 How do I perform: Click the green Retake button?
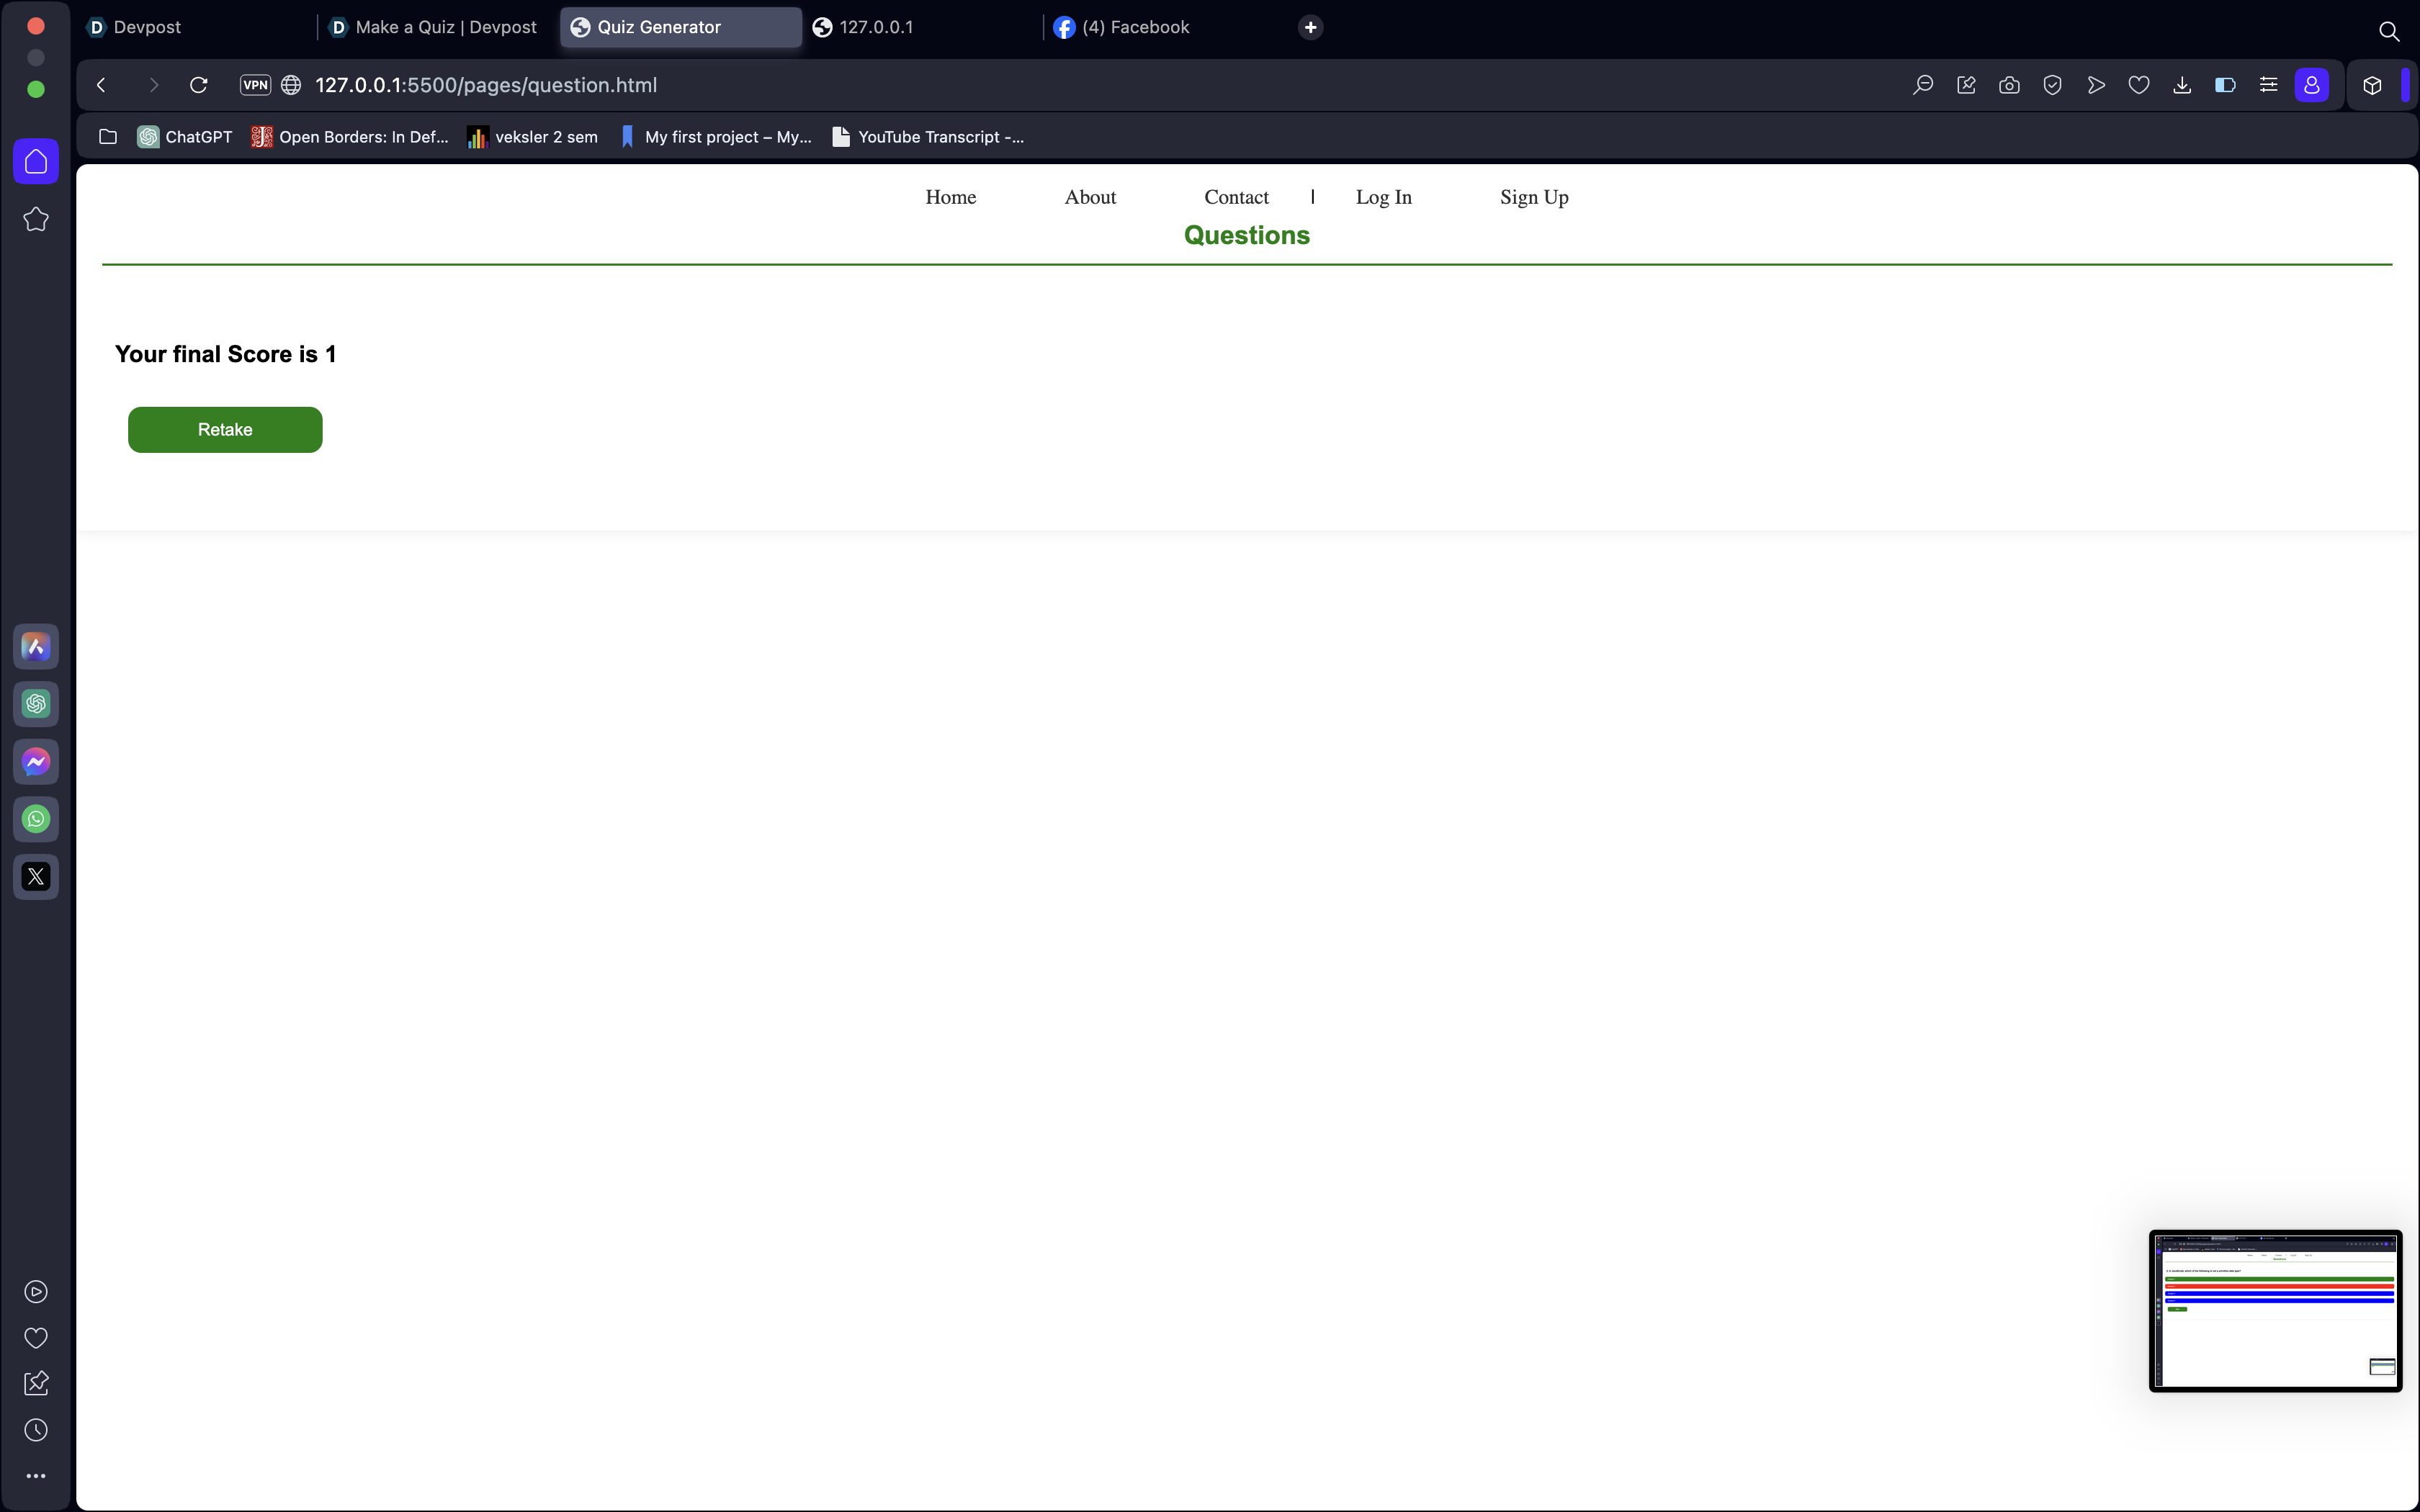pyautogui.click(x=225, y=430)
